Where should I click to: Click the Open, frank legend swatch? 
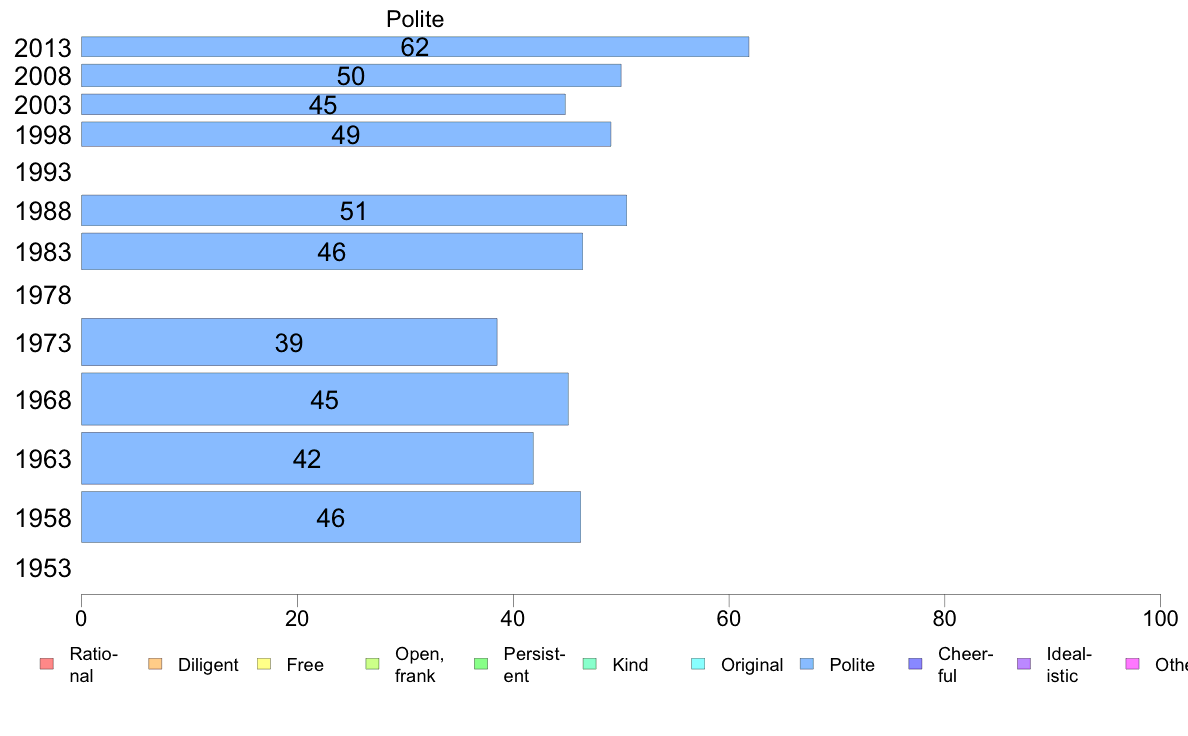point(372,665)
